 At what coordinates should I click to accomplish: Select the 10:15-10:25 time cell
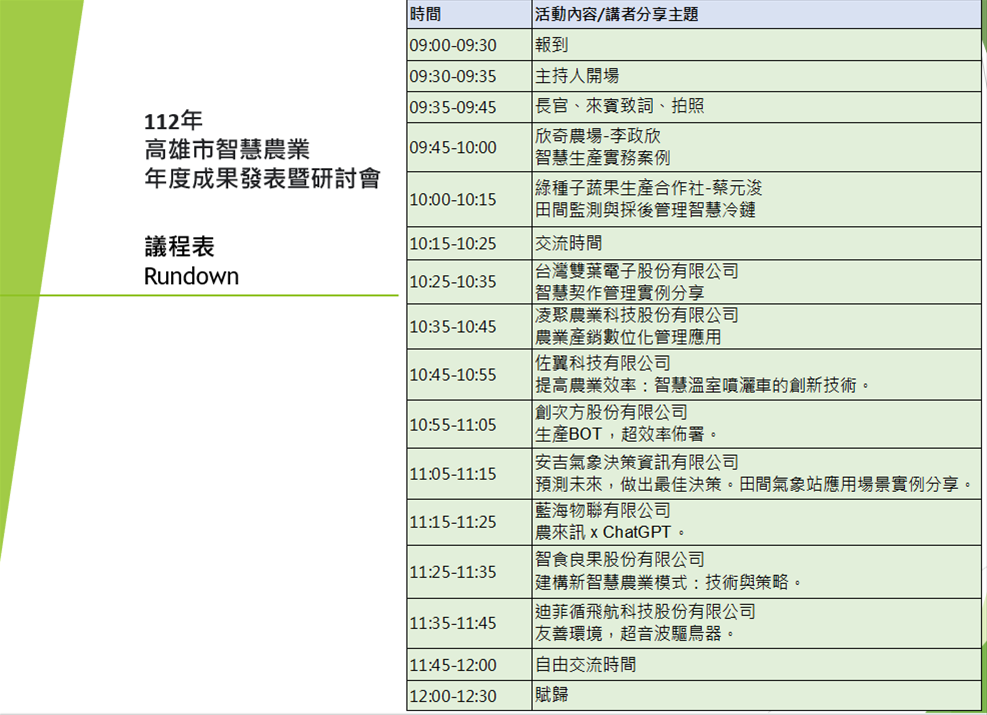click(469, 243)
